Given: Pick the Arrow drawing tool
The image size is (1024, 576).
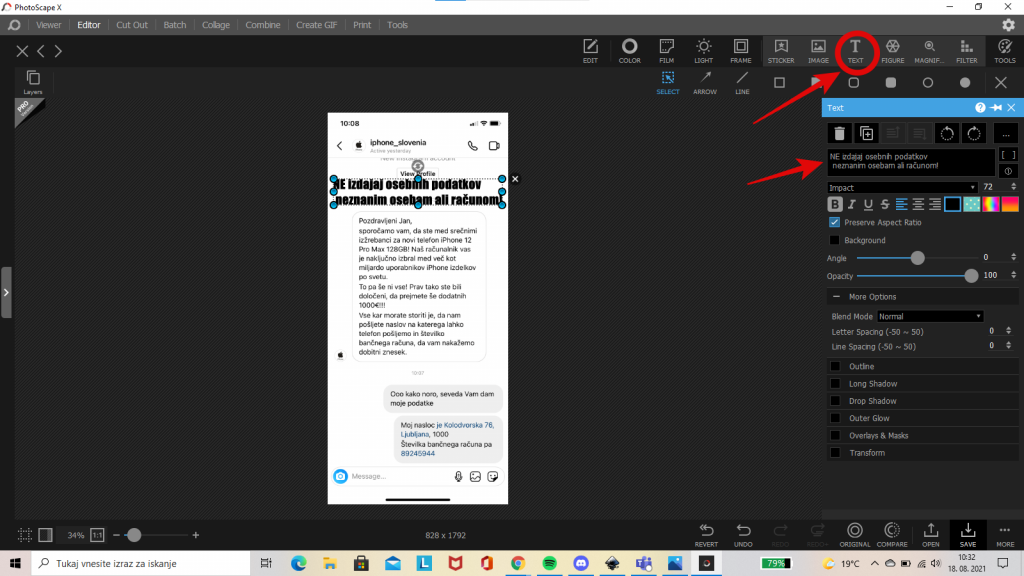Looking at the screenshot, I should [x=705, y=82].
